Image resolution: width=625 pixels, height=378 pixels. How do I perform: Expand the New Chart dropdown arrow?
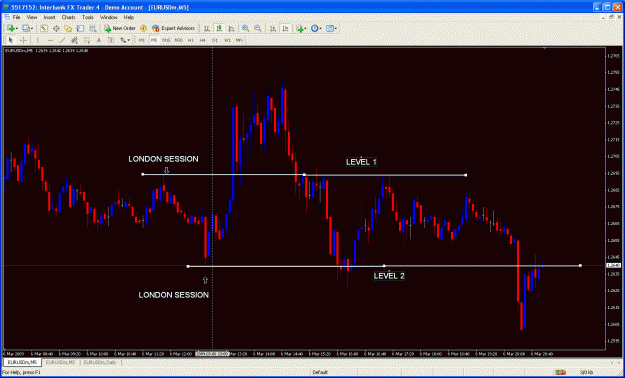(x=16, y=28)
